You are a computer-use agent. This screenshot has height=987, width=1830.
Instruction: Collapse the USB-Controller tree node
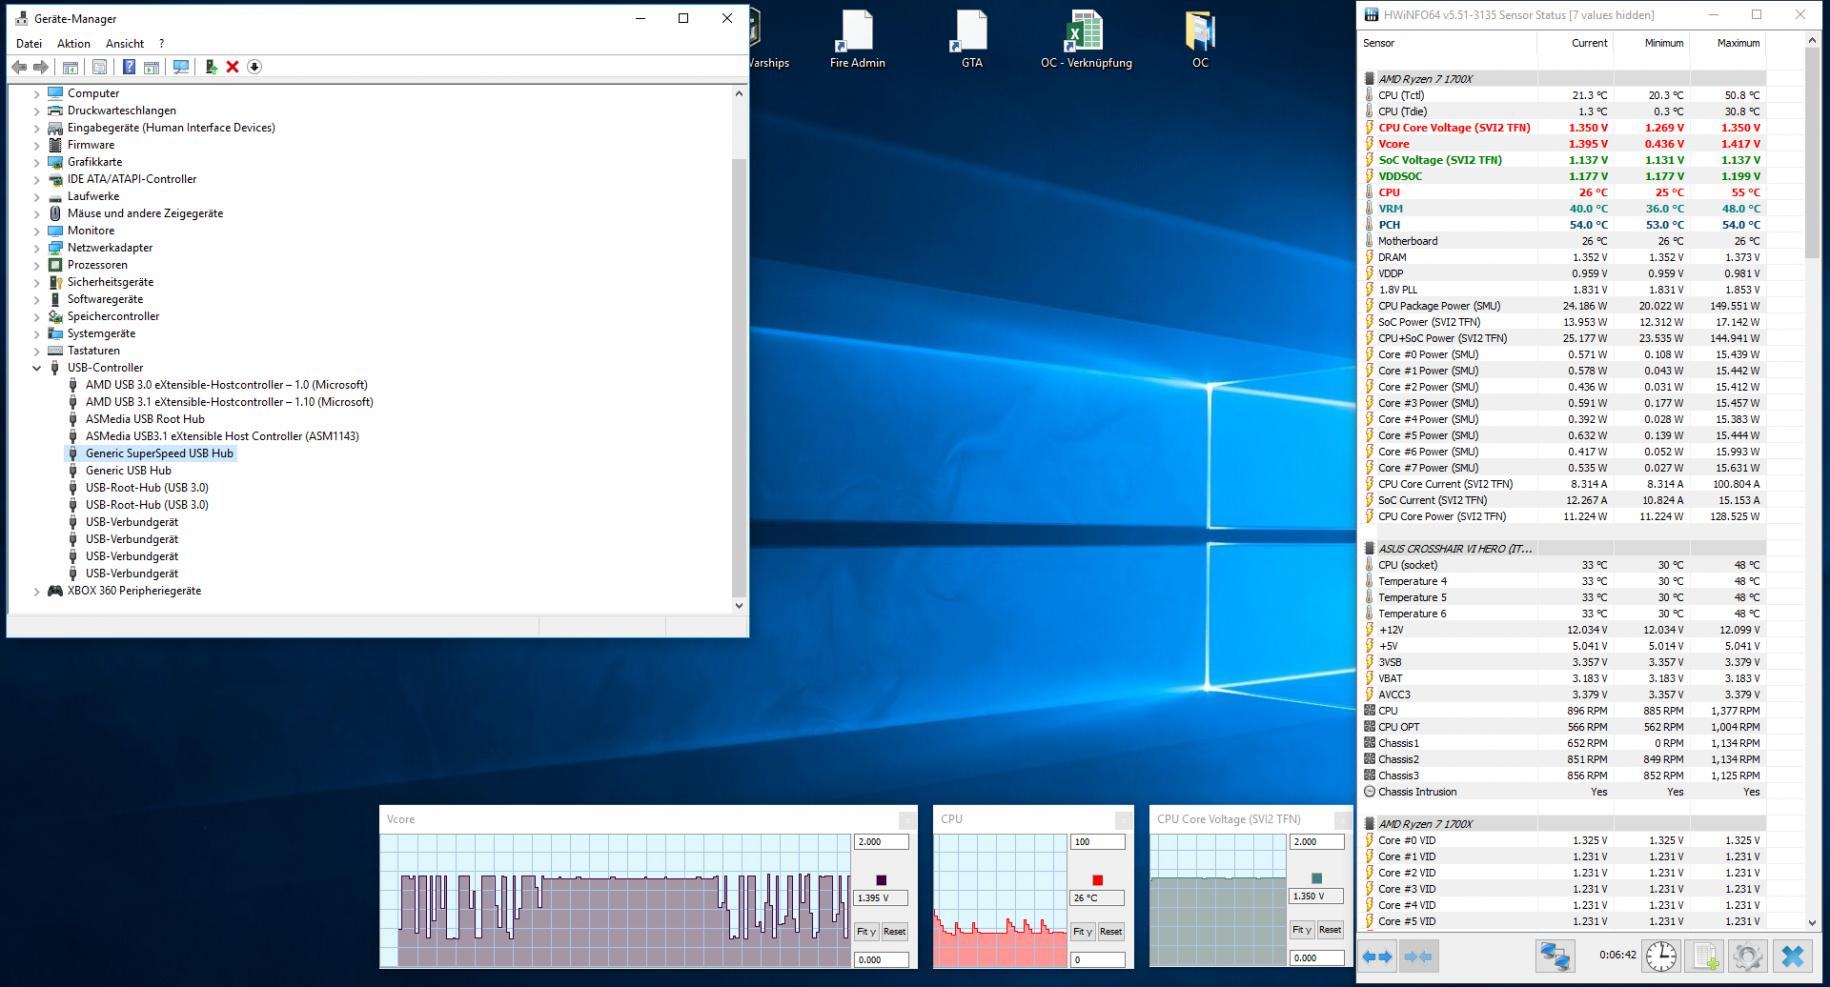point(37,368)
